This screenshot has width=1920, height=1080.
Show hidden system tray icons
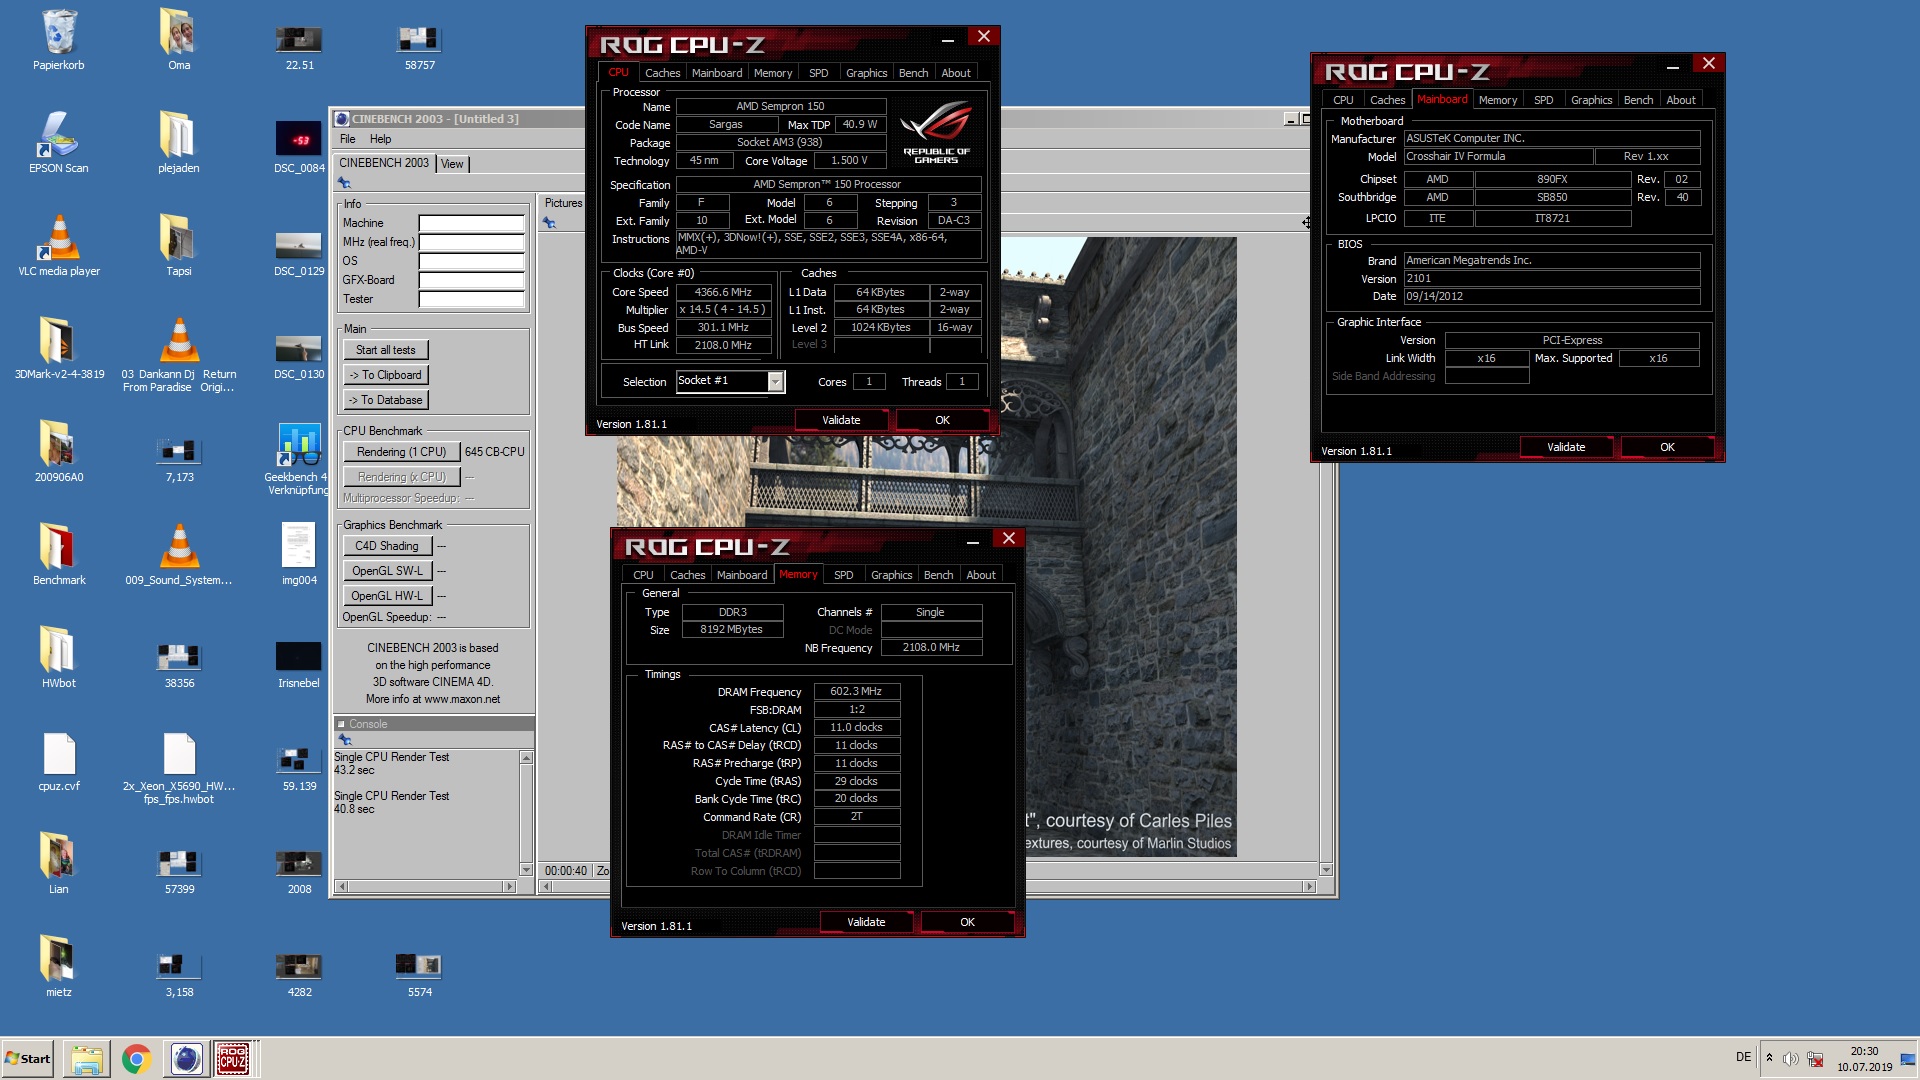tap(1769, 1058)
